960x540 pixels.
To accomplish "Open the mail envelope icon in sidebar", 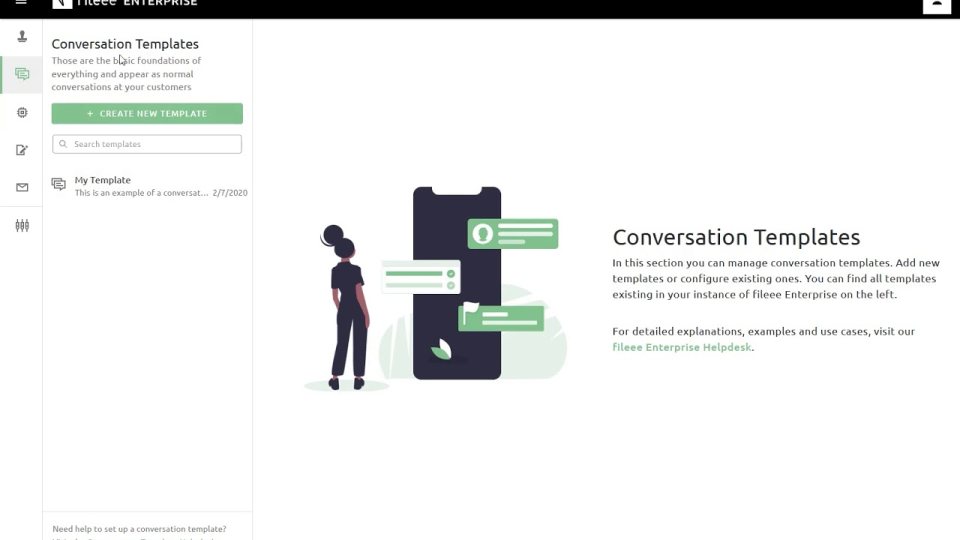I will click(x=22, y=187).
